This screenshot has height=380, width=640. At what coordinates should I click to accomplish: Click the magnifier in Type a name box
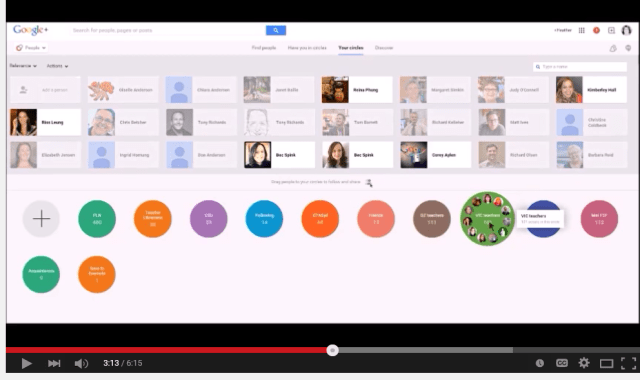click(538, 67)
